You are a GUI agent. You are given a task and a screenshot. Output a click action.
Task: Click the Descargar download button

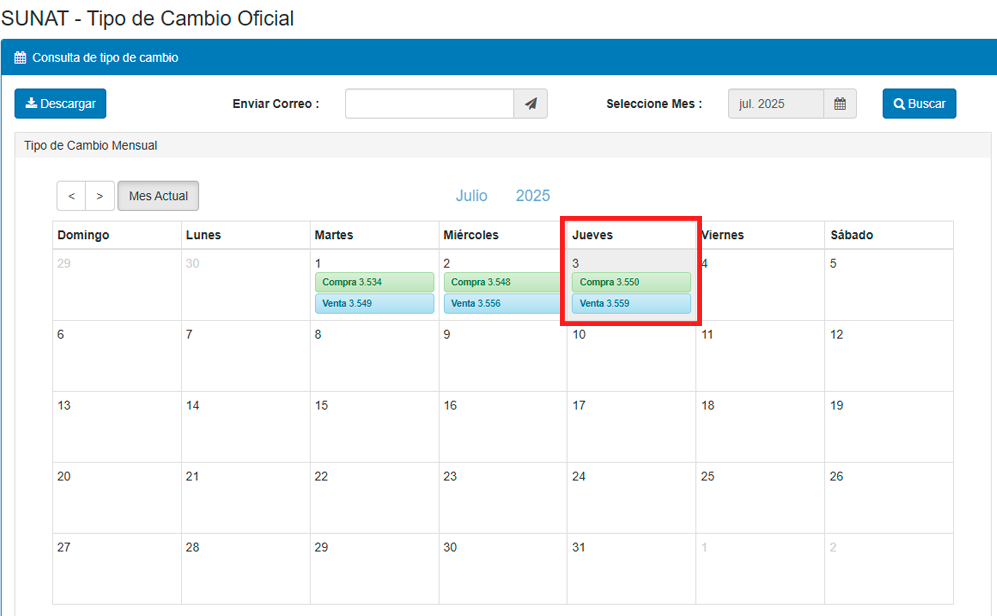60,104
